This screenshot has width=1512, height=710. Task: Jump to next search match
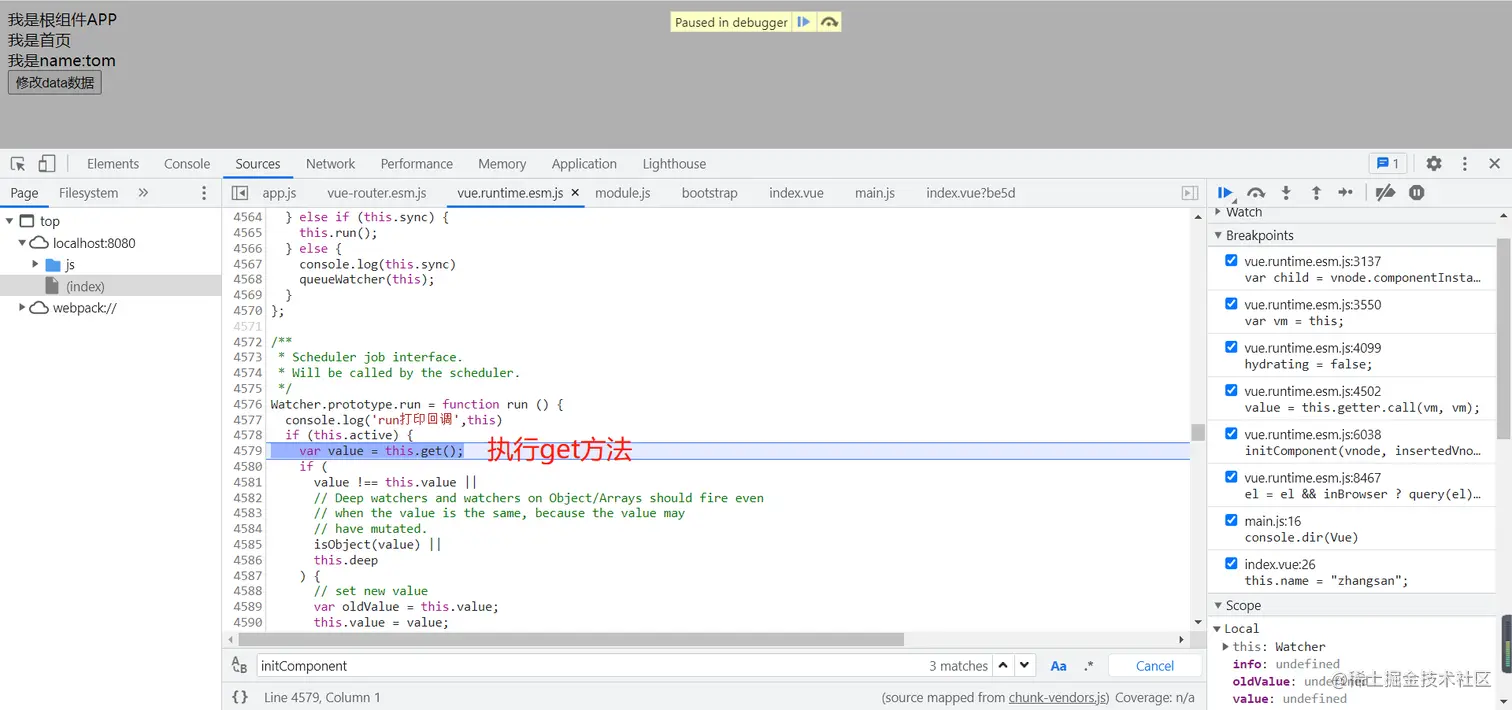1026,665
